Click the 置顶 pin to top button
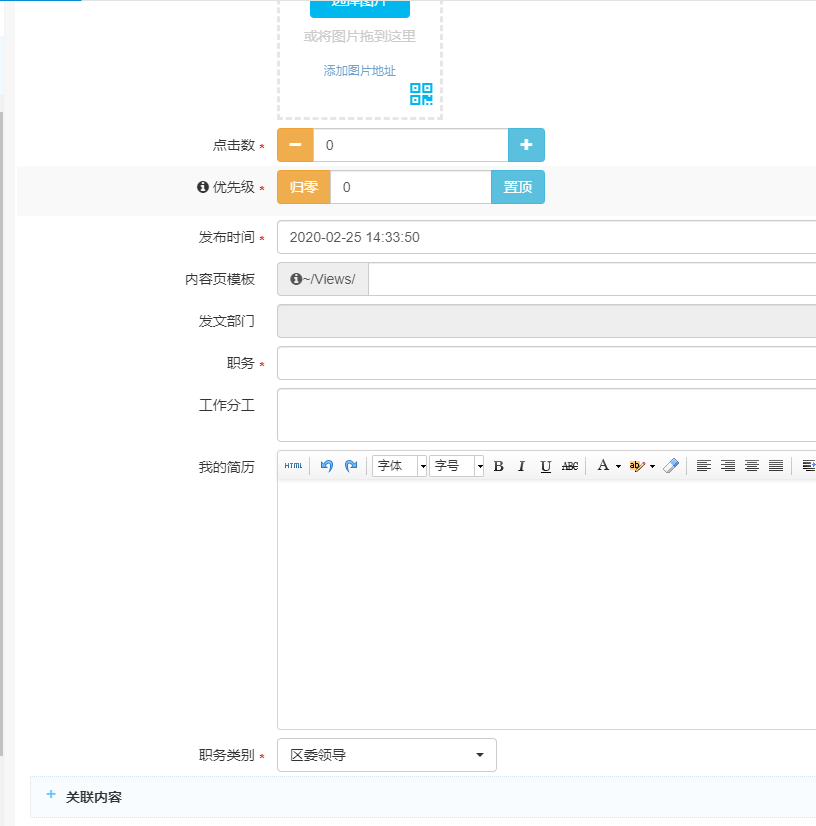 [x=517, y=187]
